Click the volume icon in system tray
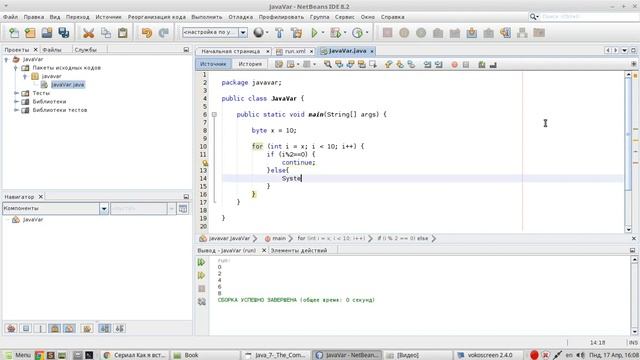 [580, 355]
